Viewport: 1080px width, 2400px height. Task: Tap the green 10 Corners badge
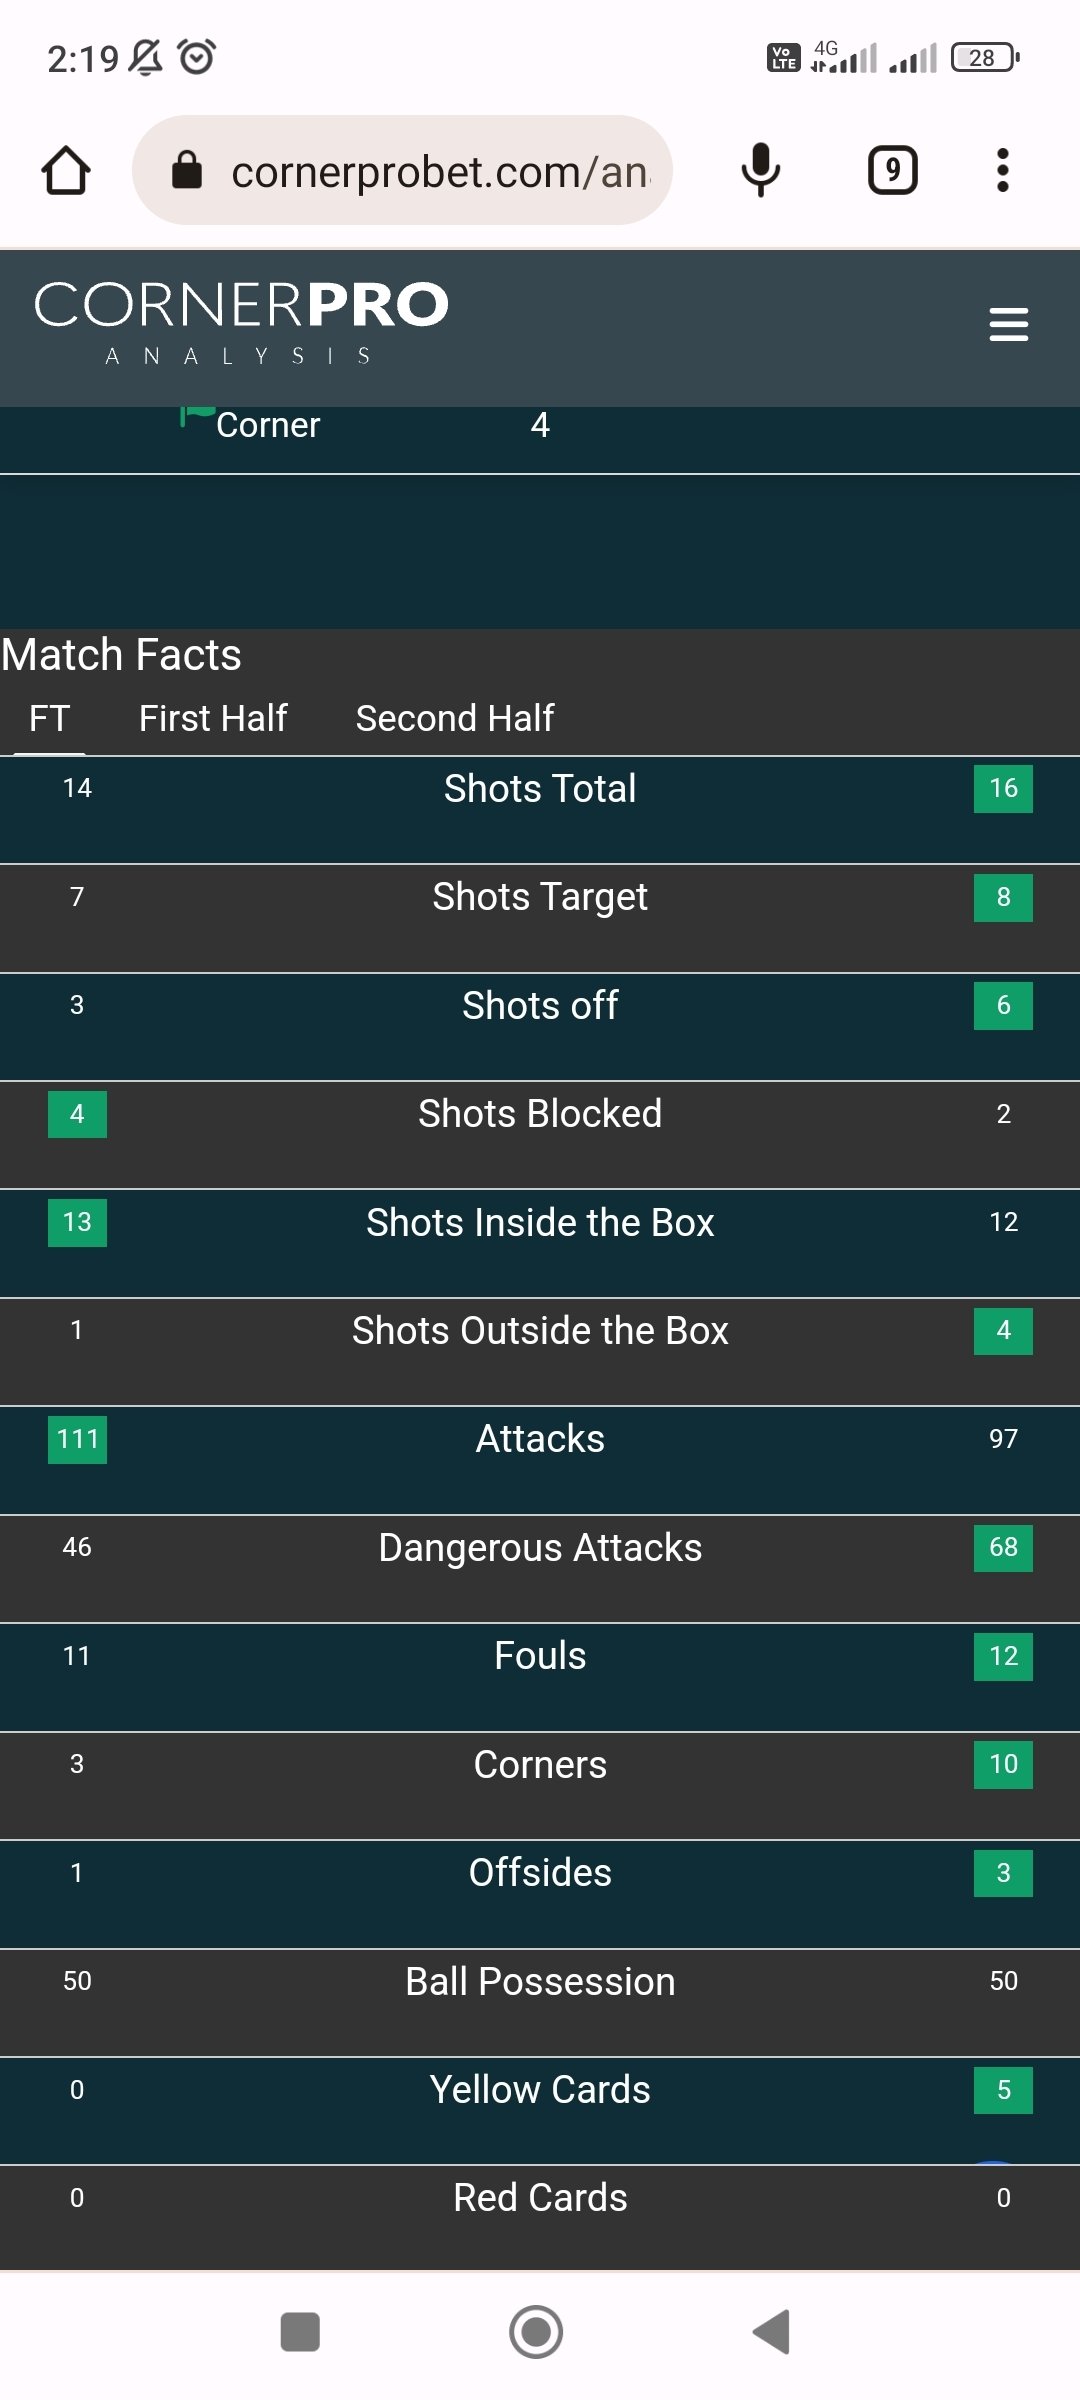pyautogui.click(x=1003, y=1764)
